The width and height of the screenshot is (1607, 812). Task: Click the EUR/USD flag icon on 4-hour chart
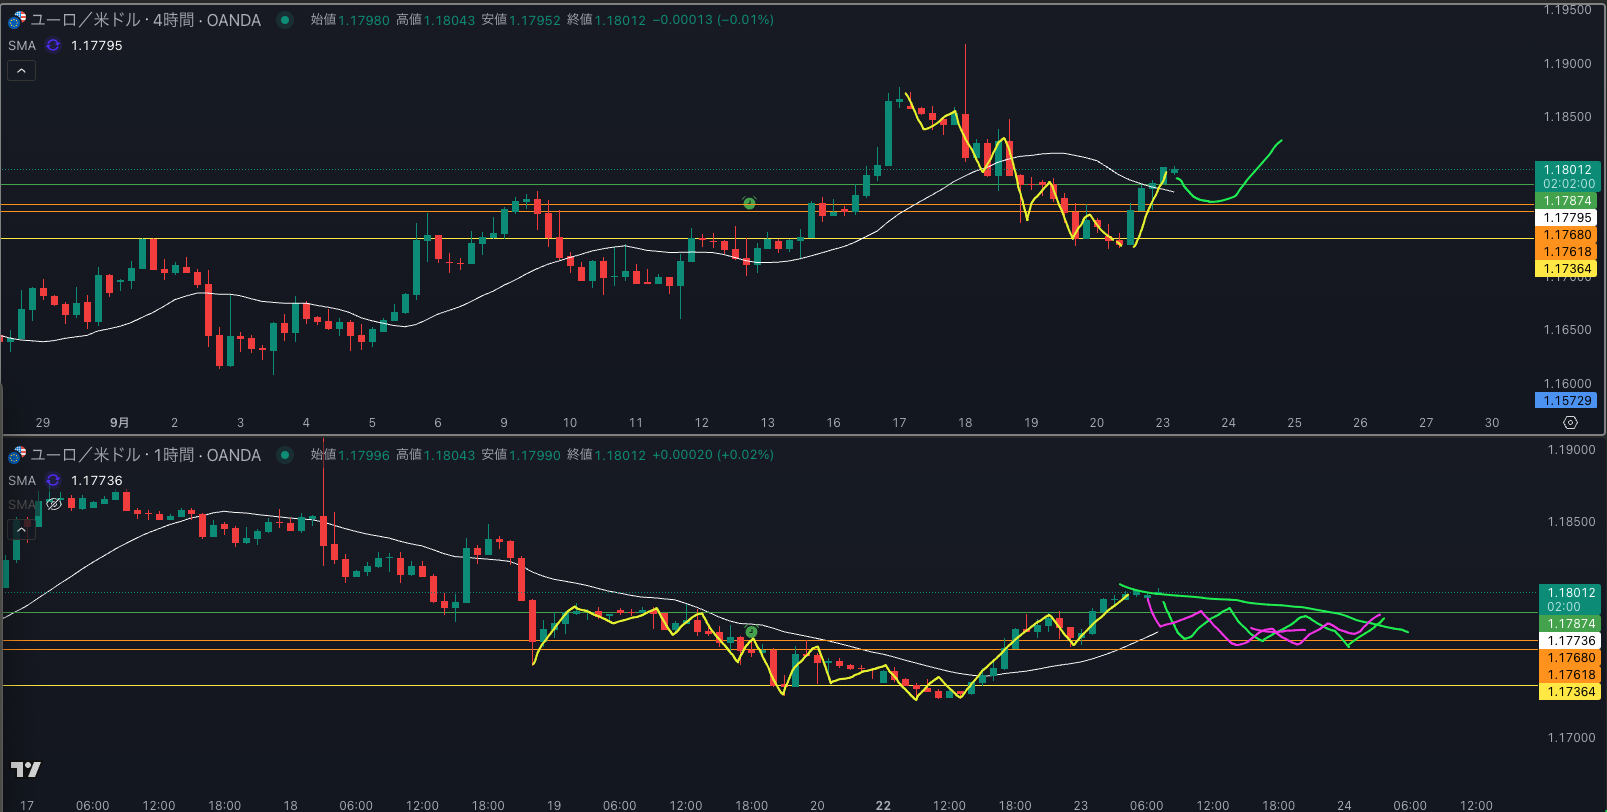(x=17, y=20)
